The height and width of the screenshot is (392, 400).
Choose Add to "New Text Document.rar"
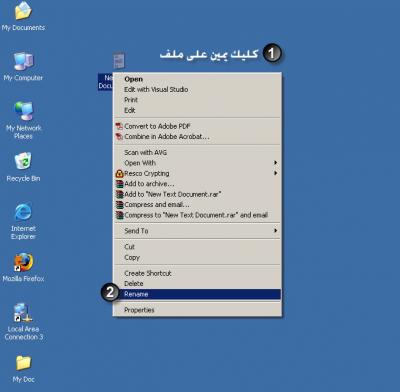(197, 194)
